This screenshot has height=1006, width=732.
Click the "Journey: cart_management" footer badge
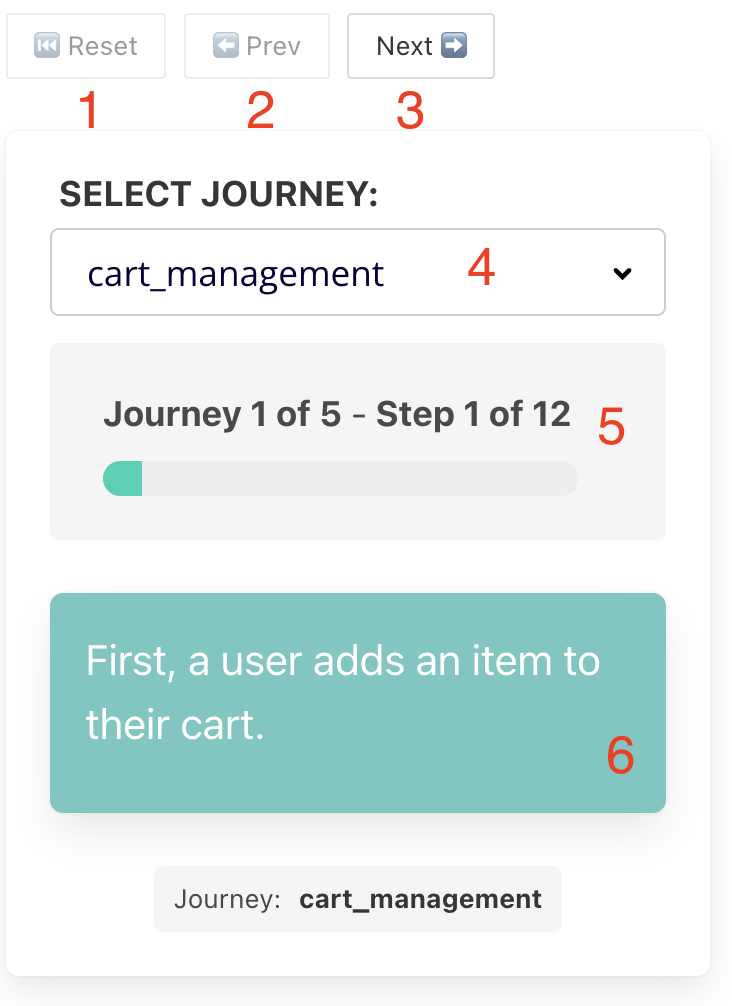pos(357,899)
